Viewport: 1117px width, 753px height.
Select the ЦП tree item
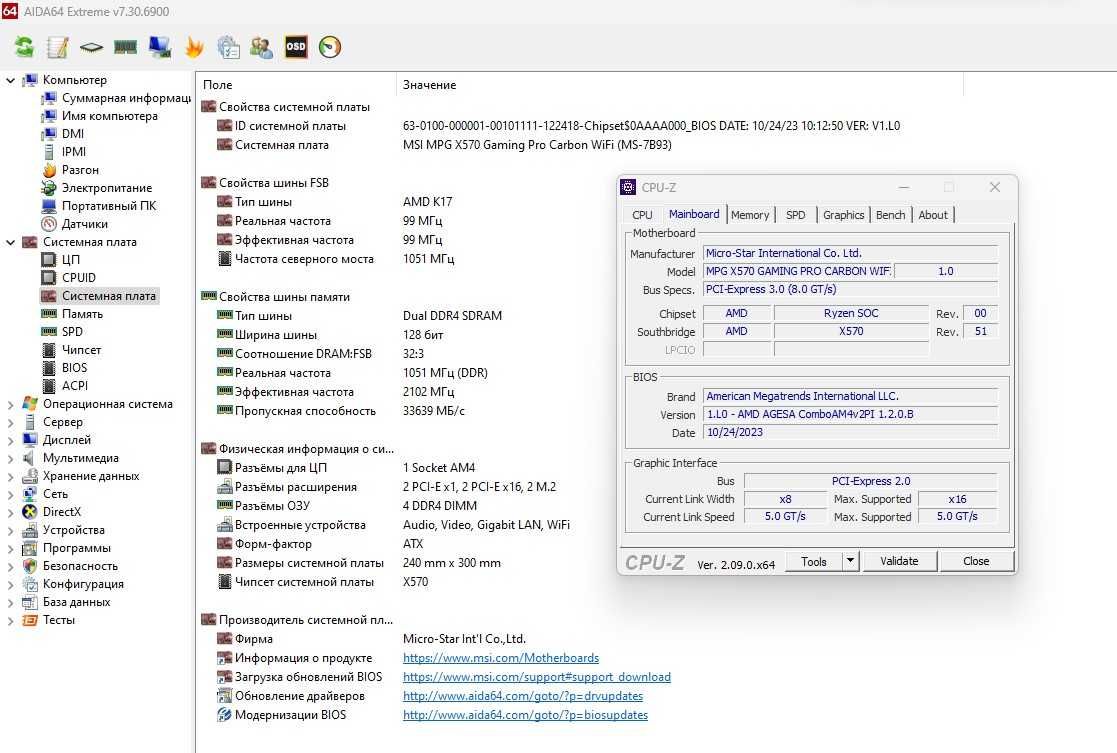[61, 260]
